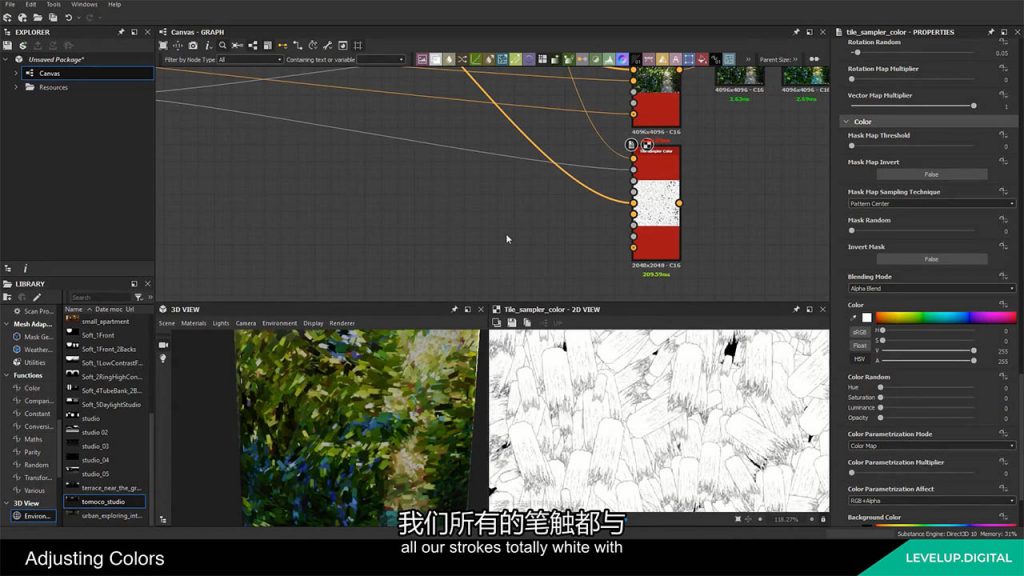Select studio_03 in the Library list

coord(96,446)
